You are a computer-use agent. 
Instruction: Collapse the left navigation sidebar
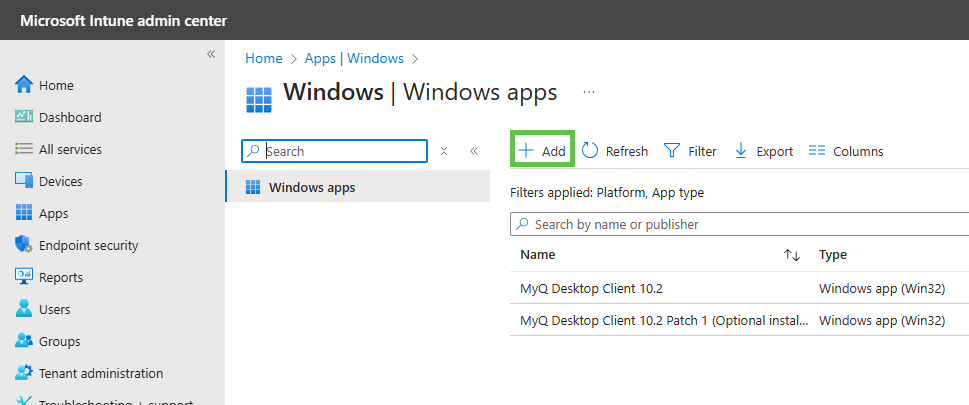(211, 54)
